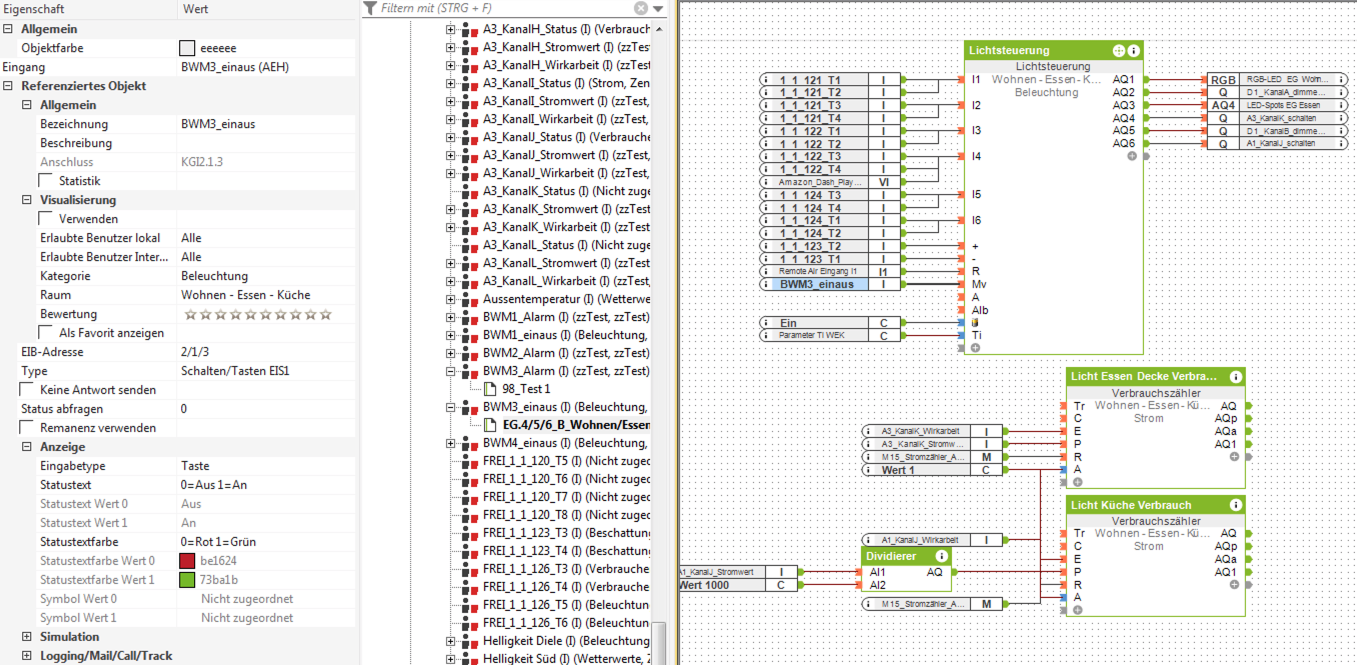1357x665 pixels.
Task: Click the funnel filter icon
Action: click(x=370, y=9)
